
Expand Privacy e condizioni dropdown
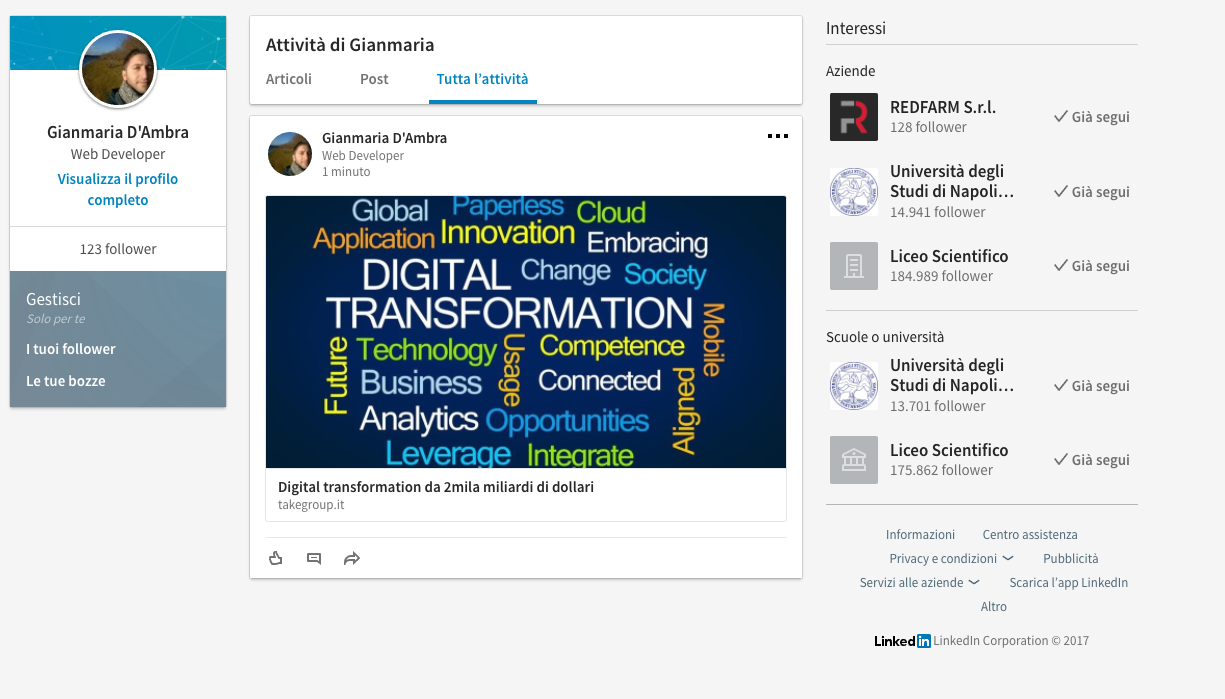951,559
